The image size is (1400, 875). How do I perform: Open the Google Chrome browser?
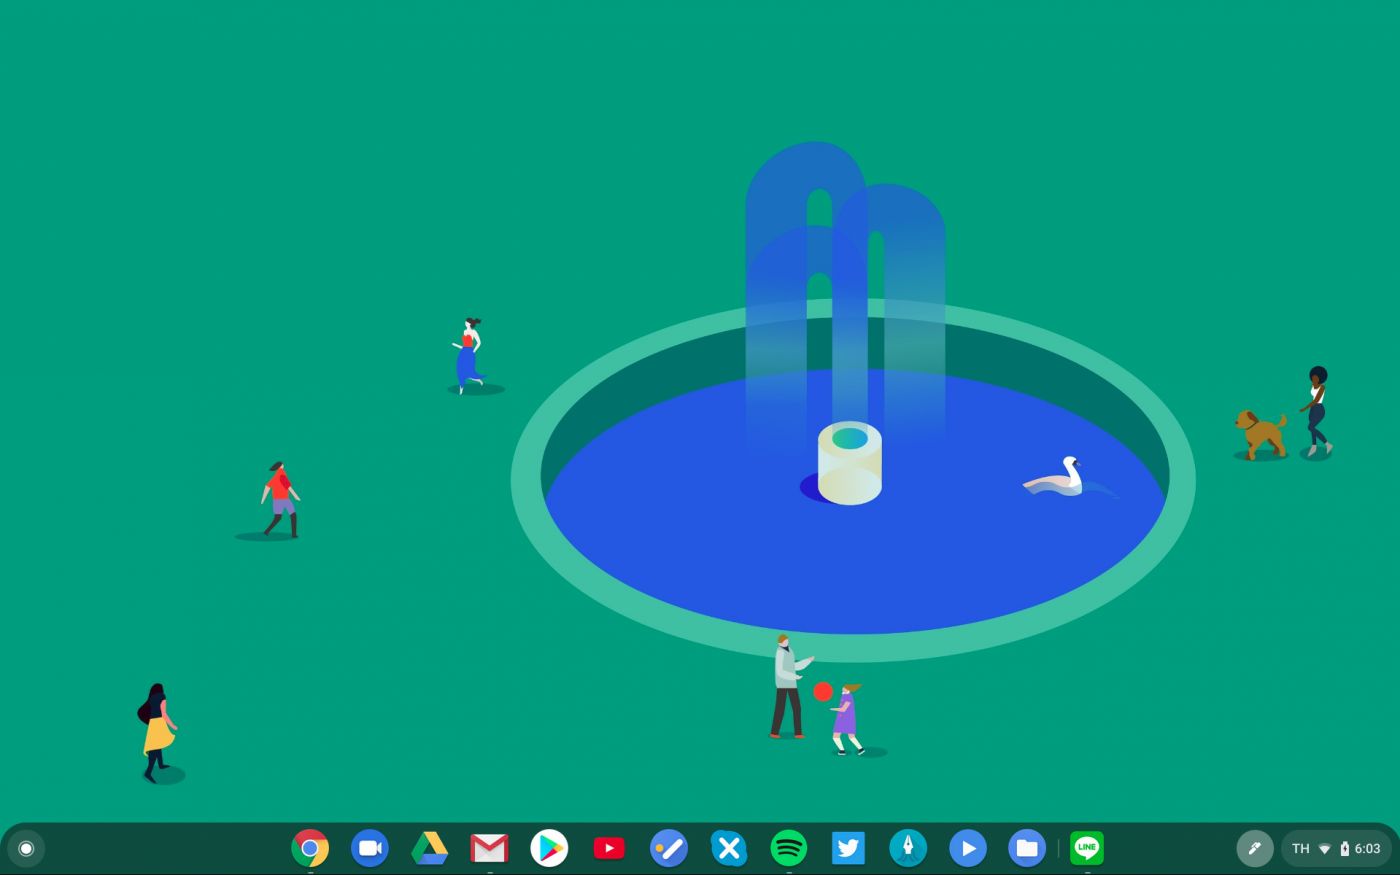click(x=310, y=848)
